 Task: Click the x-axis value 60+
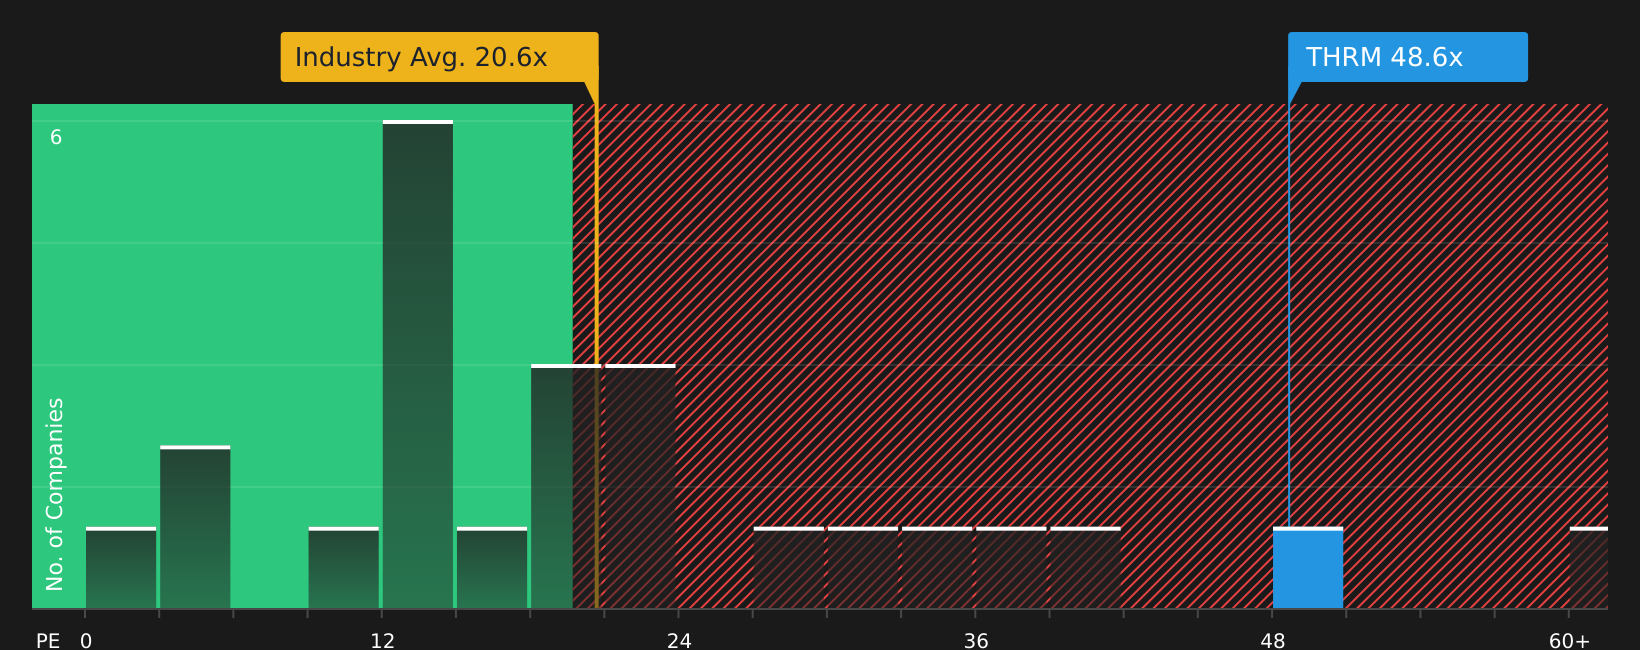(x=1569, y=640)
